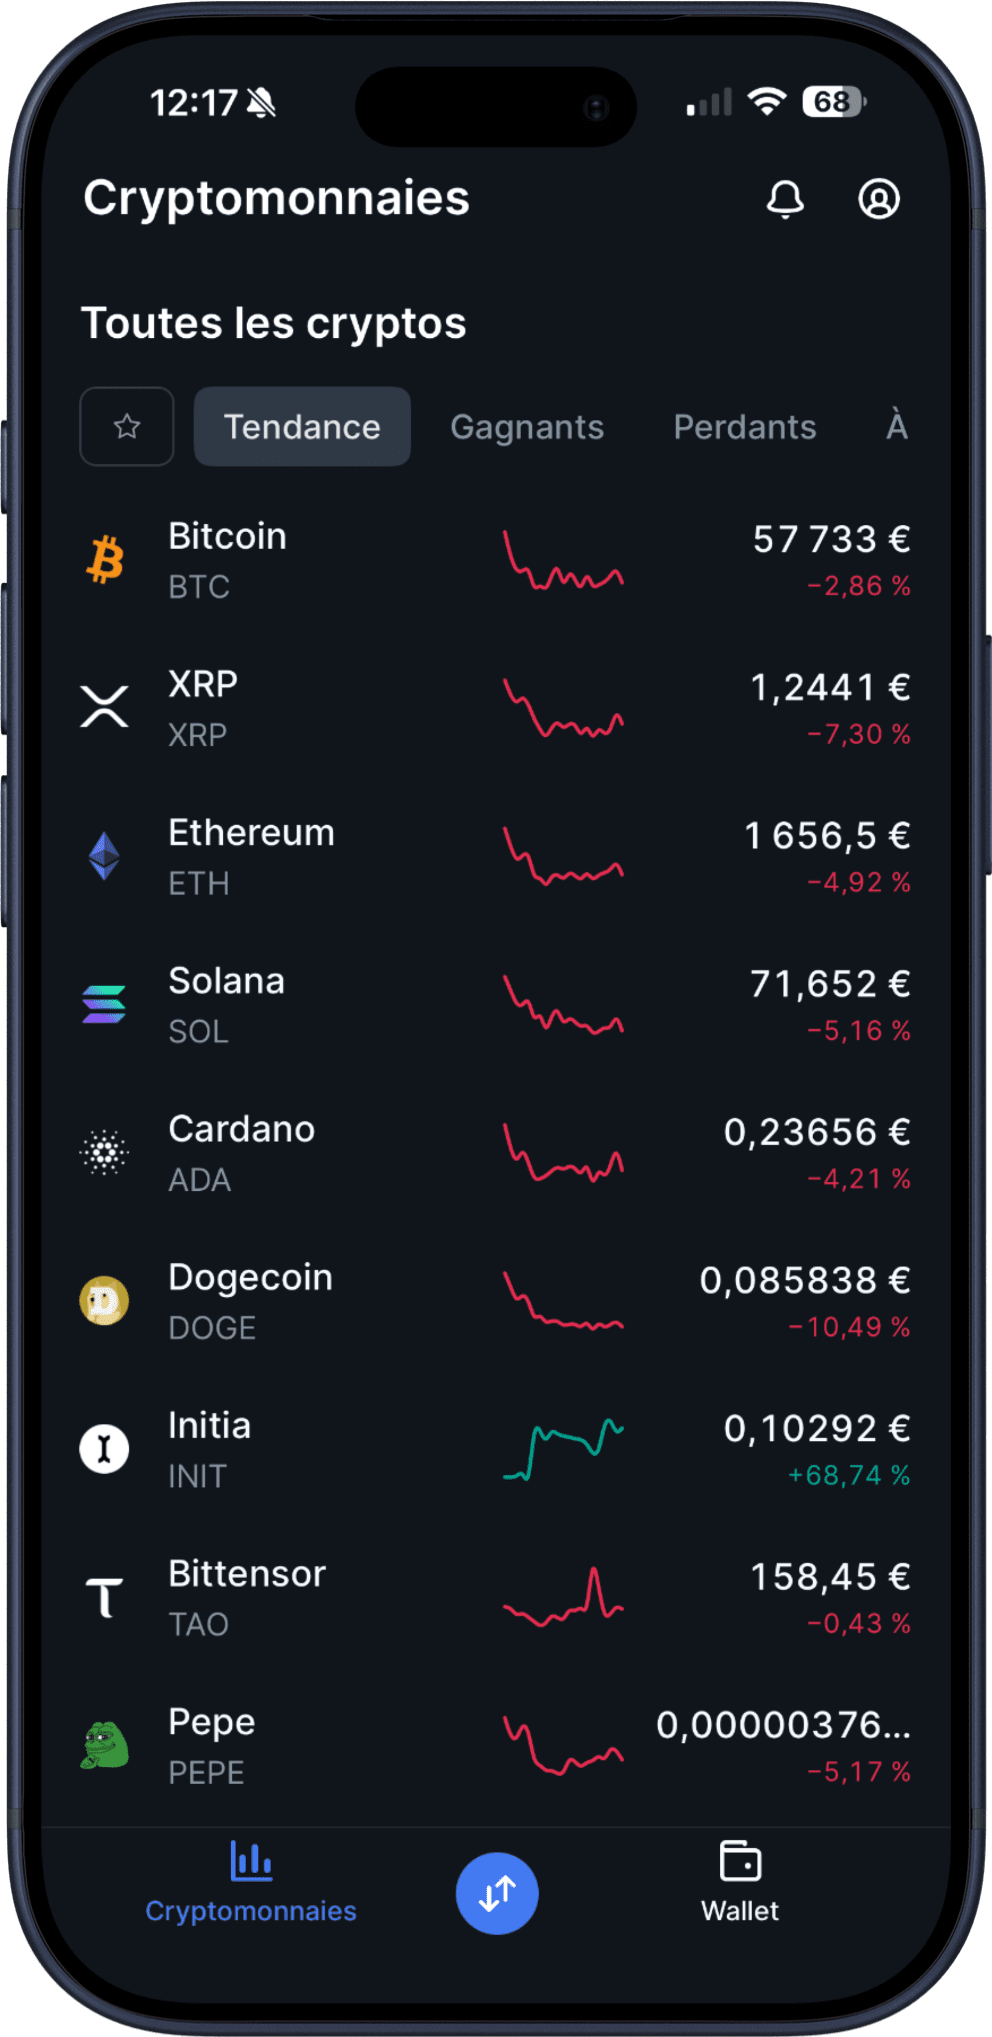Image resolution: width=992 pixels, height=2037 pixels.
Task: Open Bittensor price sparkline chart
Action: 563,1597
